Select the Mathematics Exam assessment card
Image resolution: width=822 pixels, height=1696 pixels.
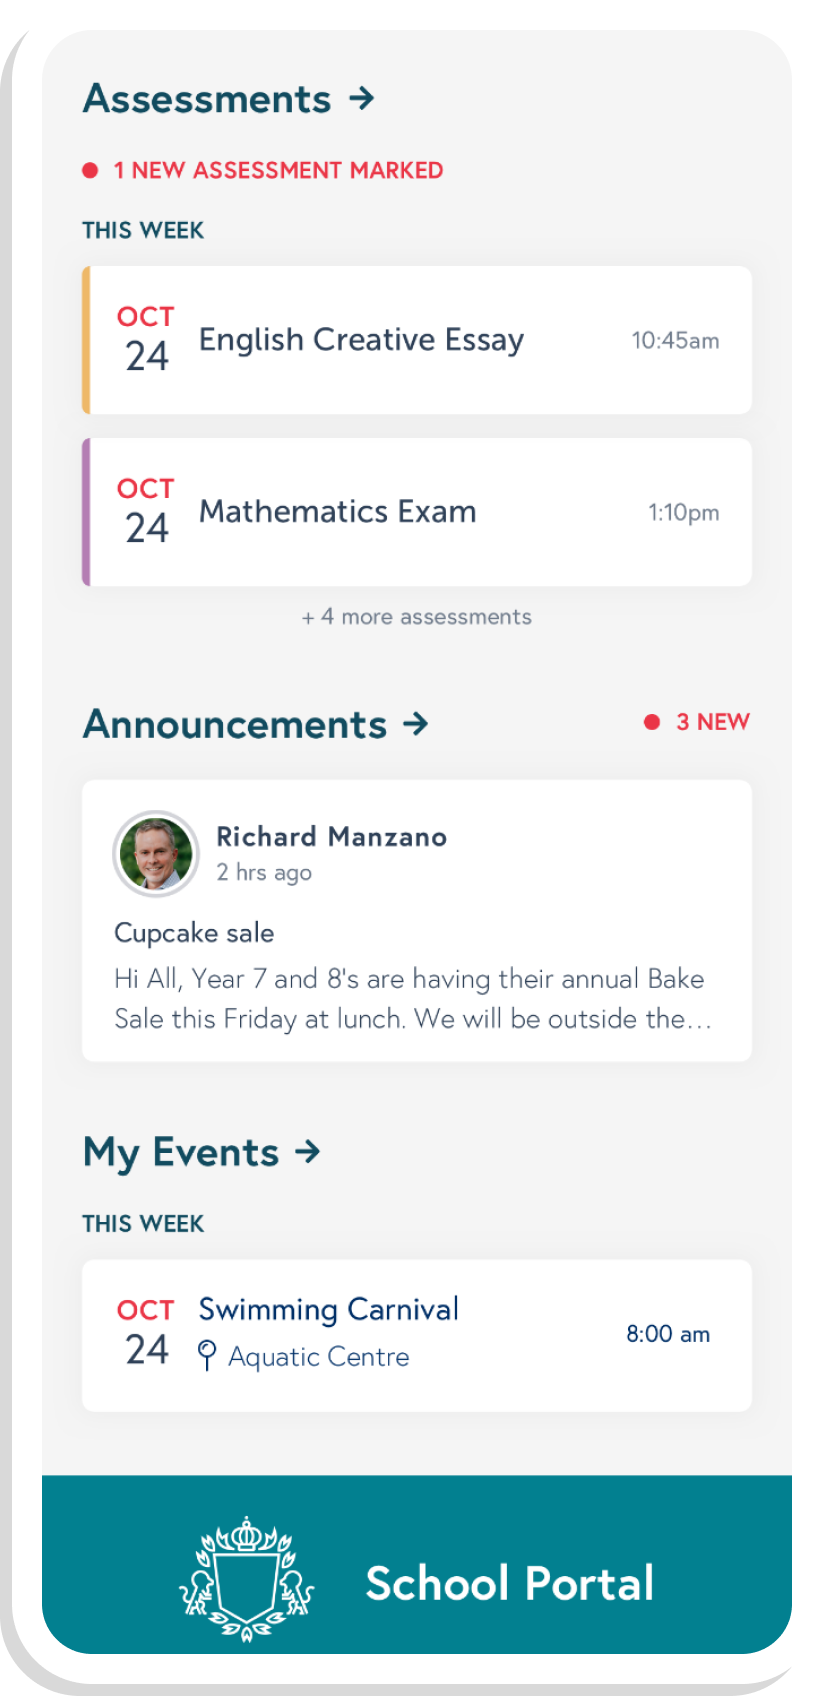[416, 512]
